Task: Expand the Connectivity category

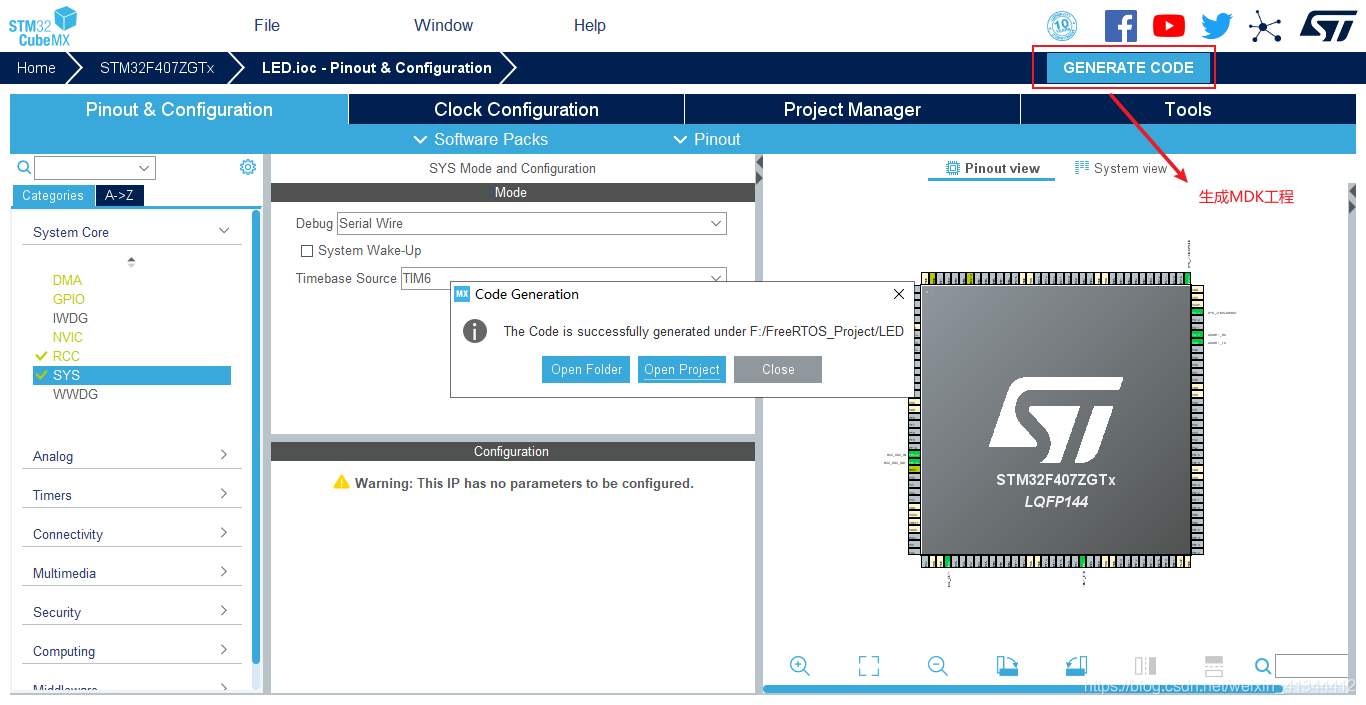Action: [x=132, y=534]
